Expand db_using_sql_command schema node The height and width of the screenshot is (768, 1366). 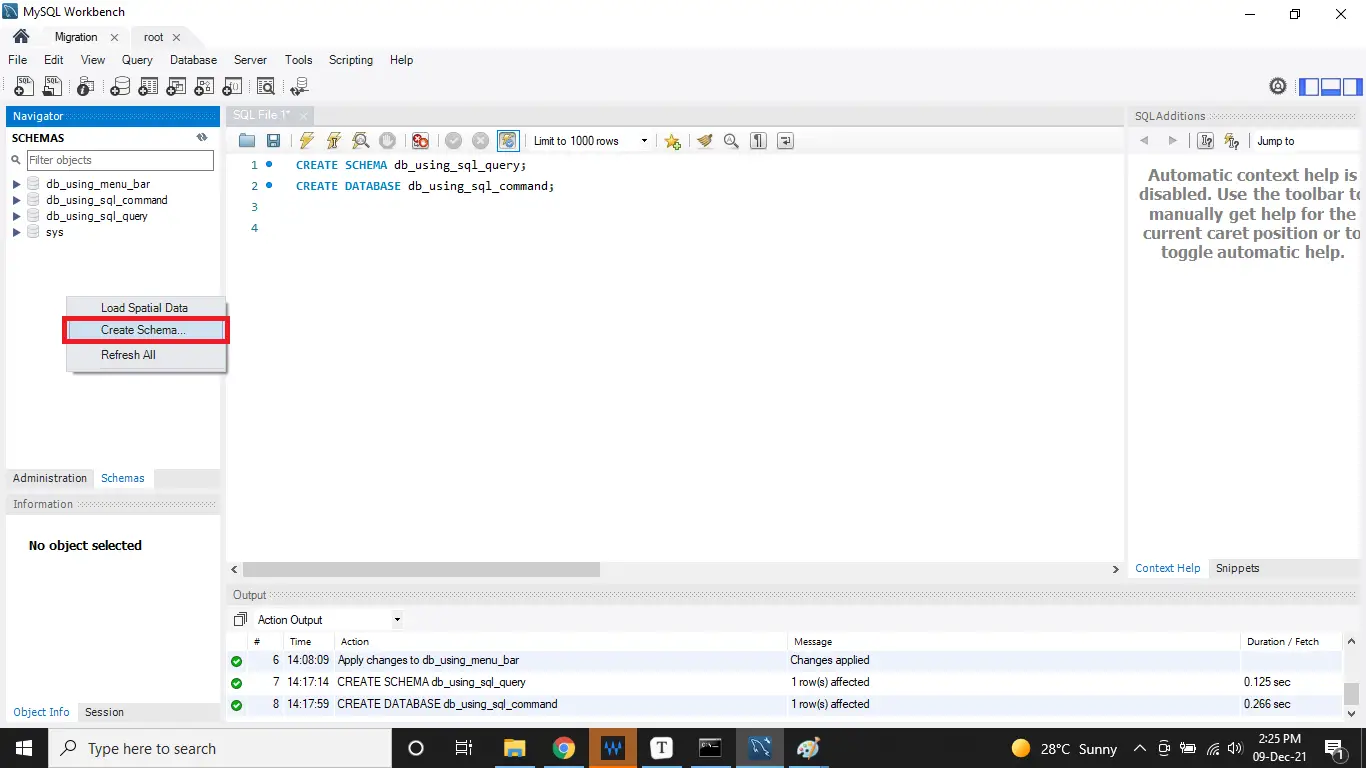point(17,200)
